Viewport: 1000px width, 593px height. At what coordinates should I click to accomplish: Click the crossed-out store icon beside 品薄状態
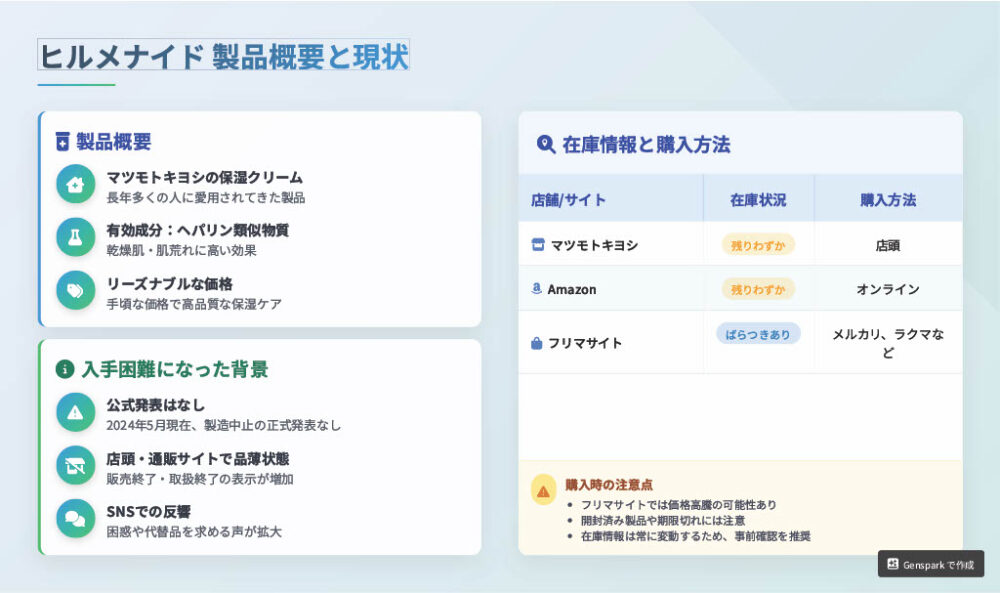pos(75,465)
